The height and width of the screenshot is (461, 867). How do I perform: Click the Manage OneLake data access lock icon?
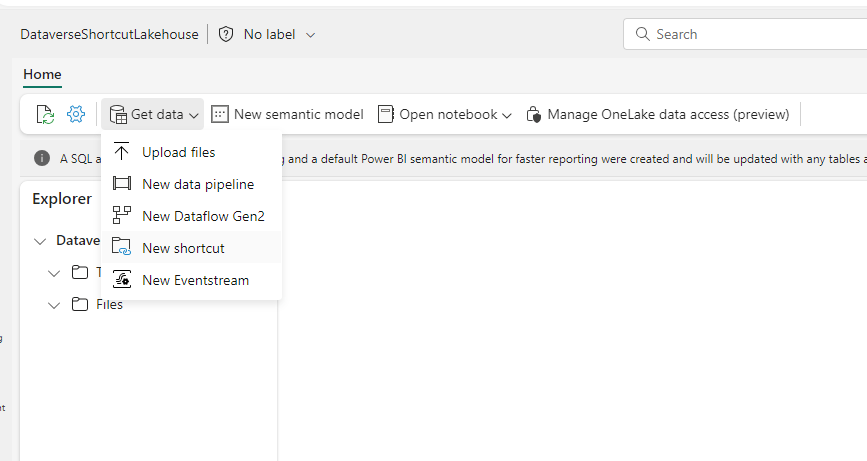(534, 115)
